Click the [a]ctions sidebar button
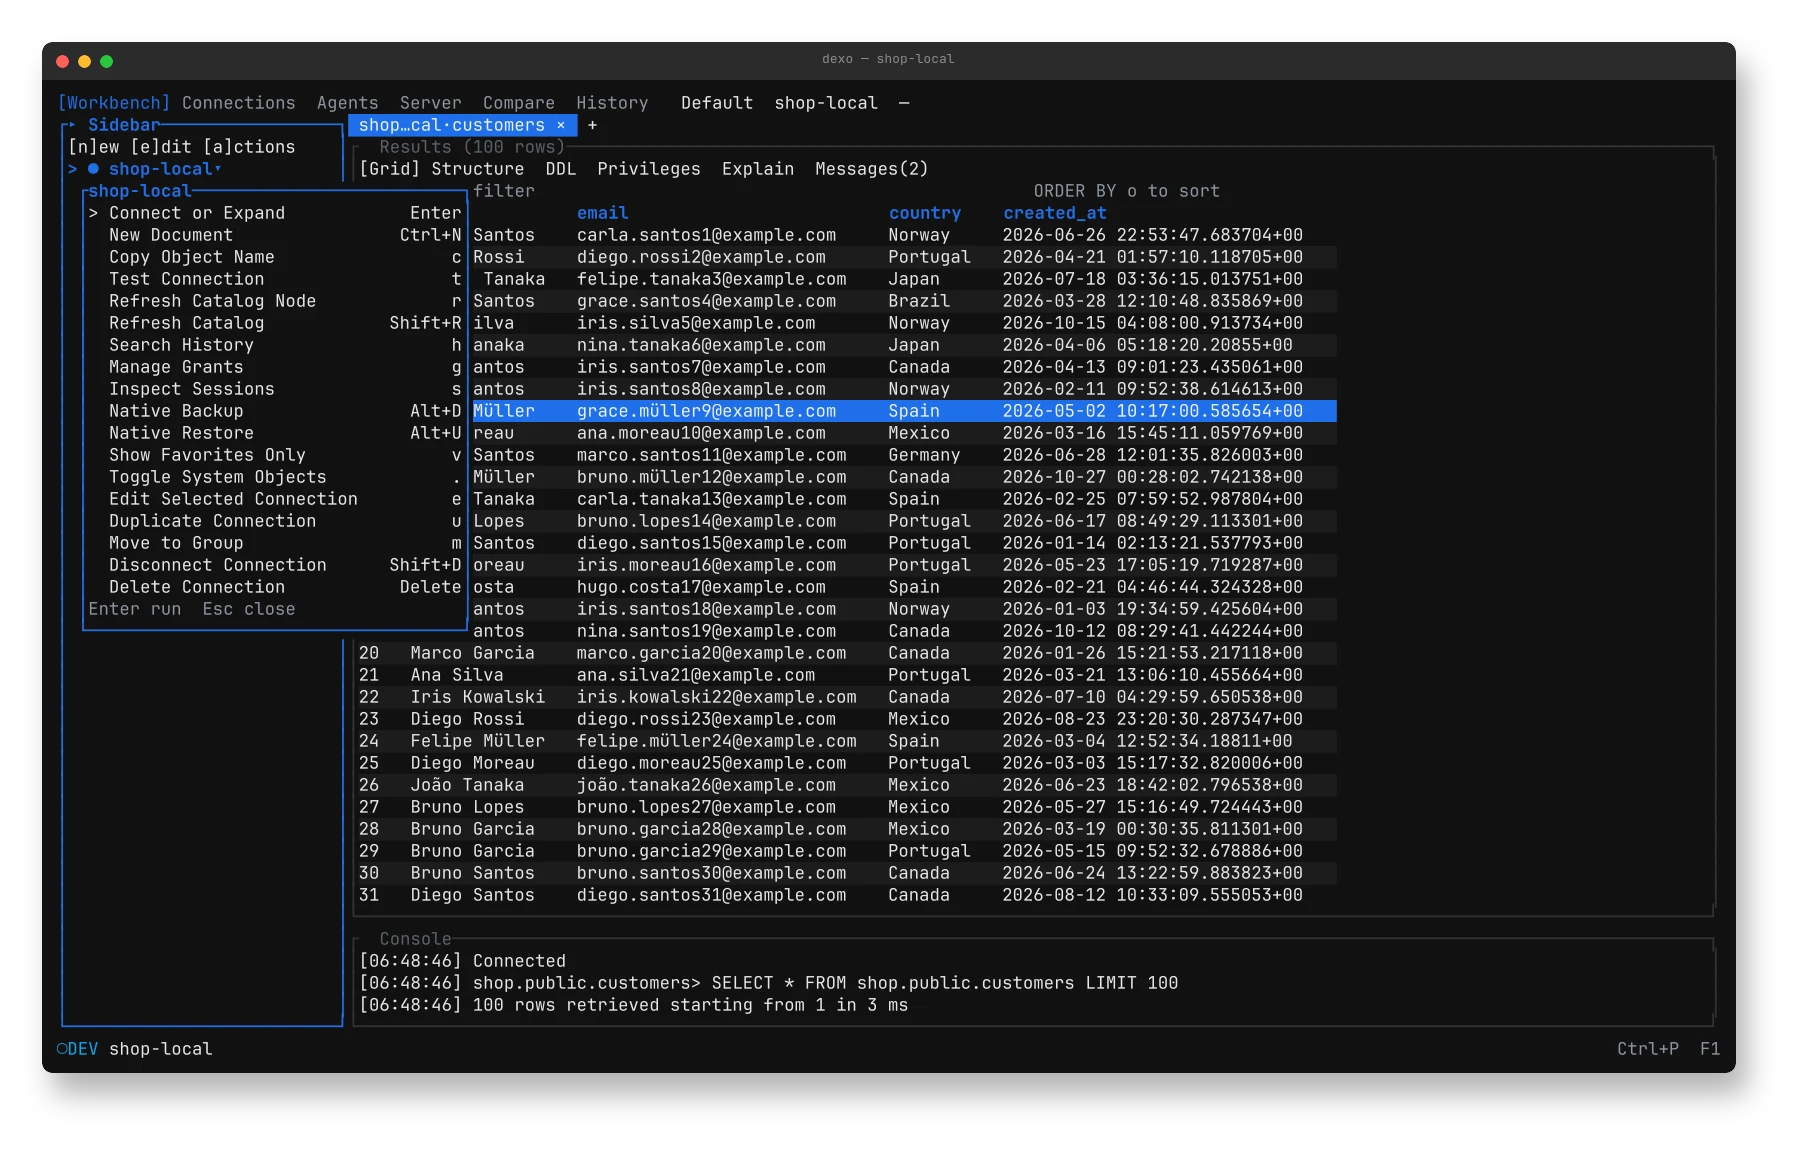The image size is (1800, 1158). pyautogui.click(x=249, y=147)
